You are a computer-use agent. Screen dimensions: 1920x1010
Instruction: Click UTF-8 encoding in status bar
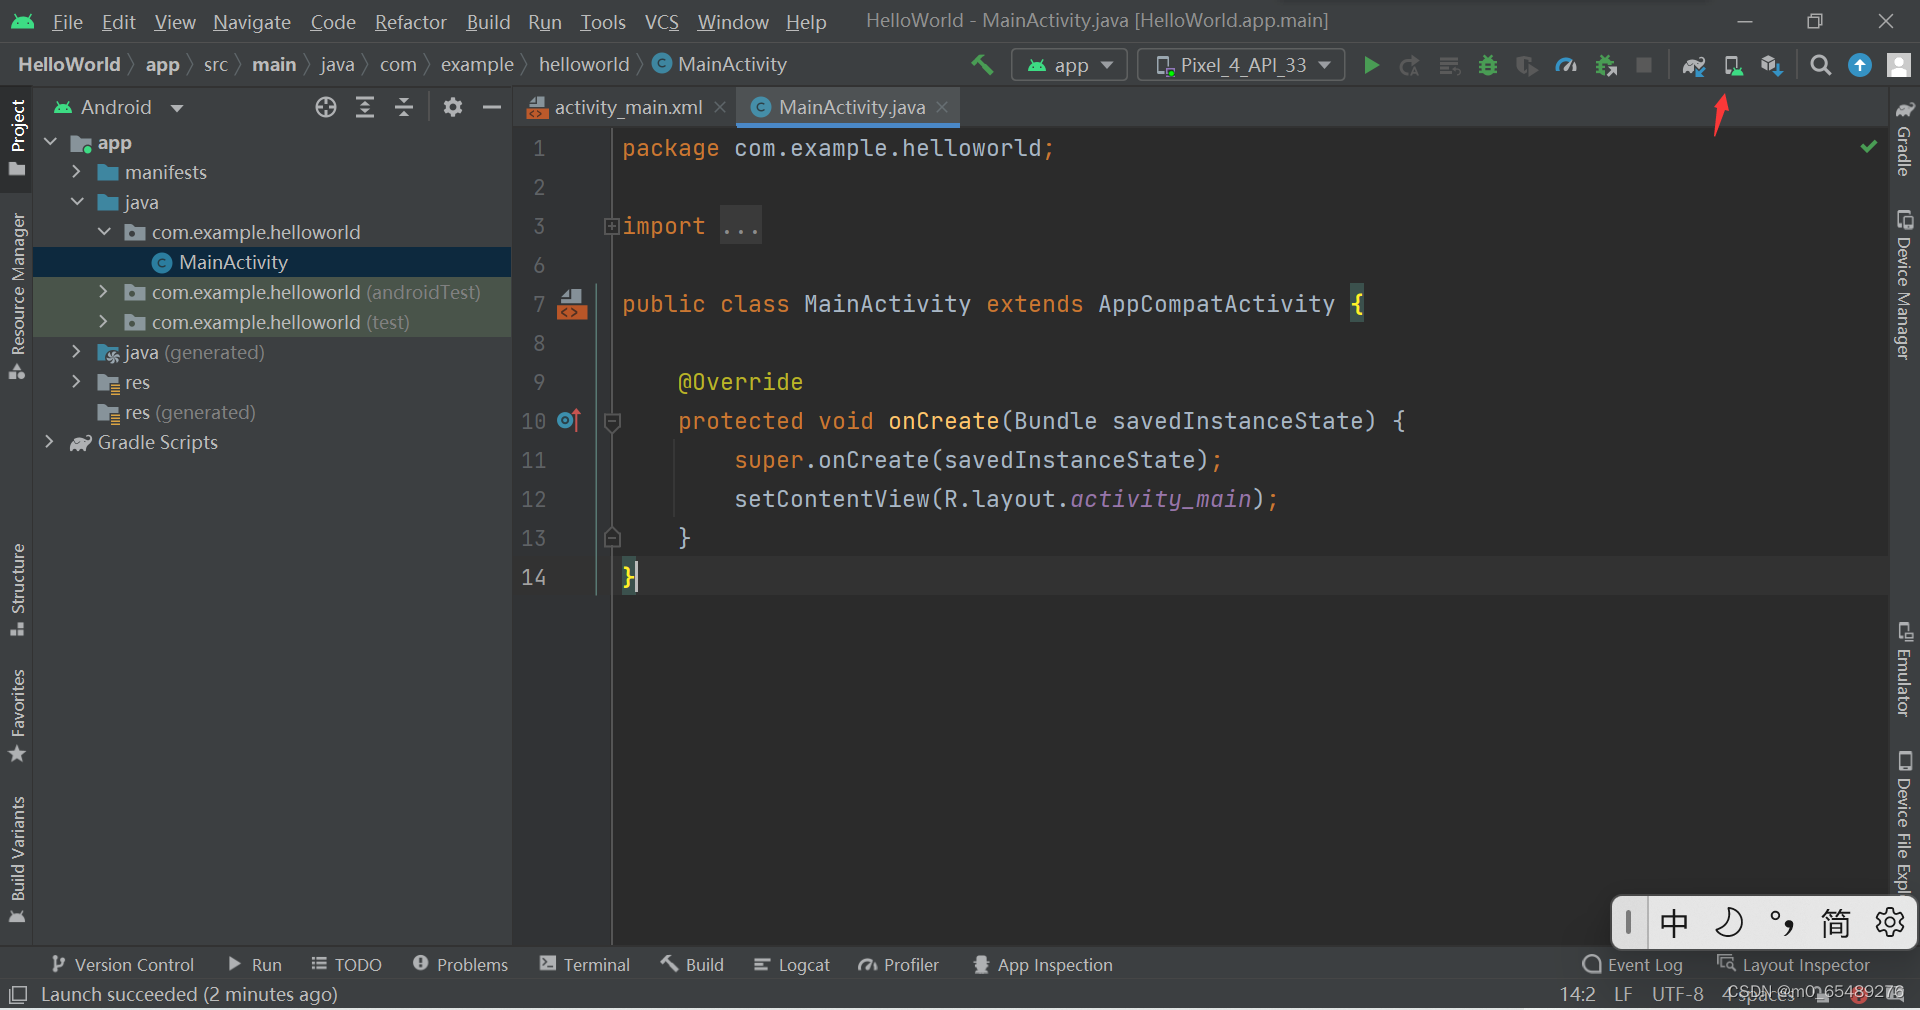(x=1677, y=994)
